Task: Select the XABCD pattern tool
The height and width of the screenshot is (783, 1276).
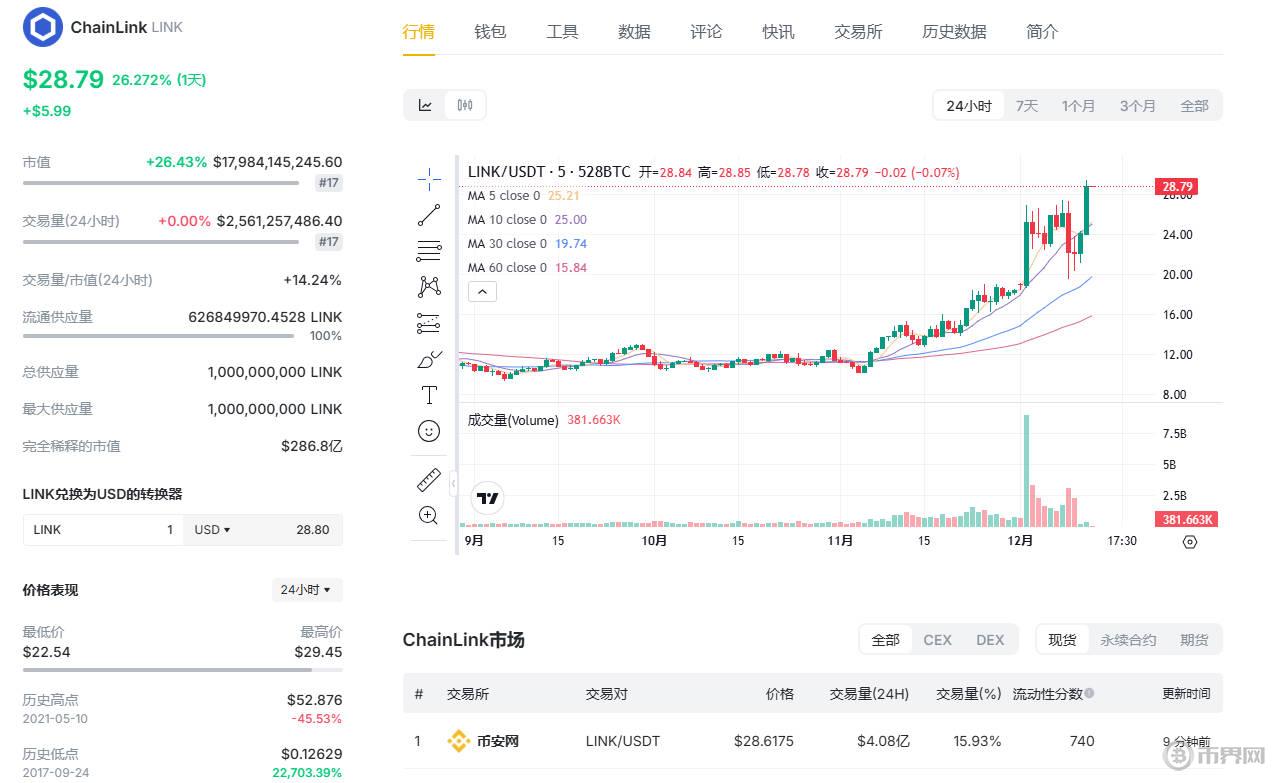Action: click(x=429, y=287)
